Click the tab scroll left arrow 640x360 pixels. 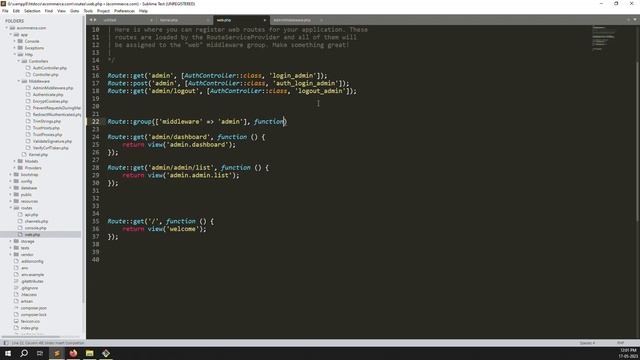coord(91,20)
